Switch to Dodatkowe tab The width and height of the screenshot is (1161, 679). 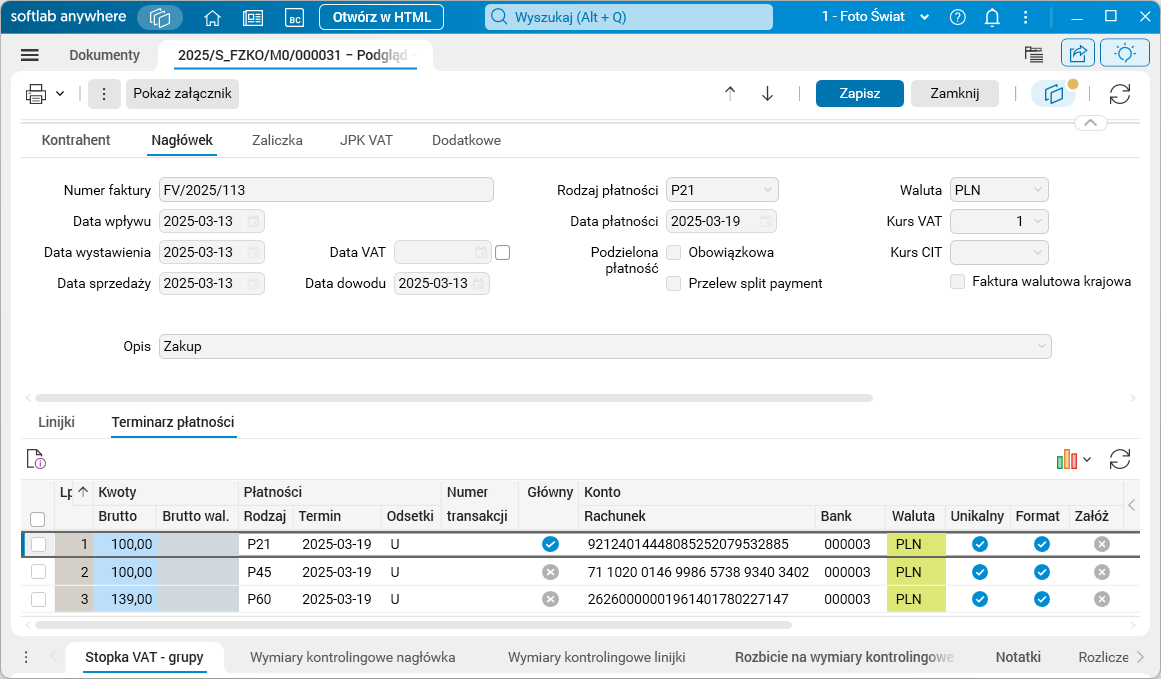click(466, 140)
